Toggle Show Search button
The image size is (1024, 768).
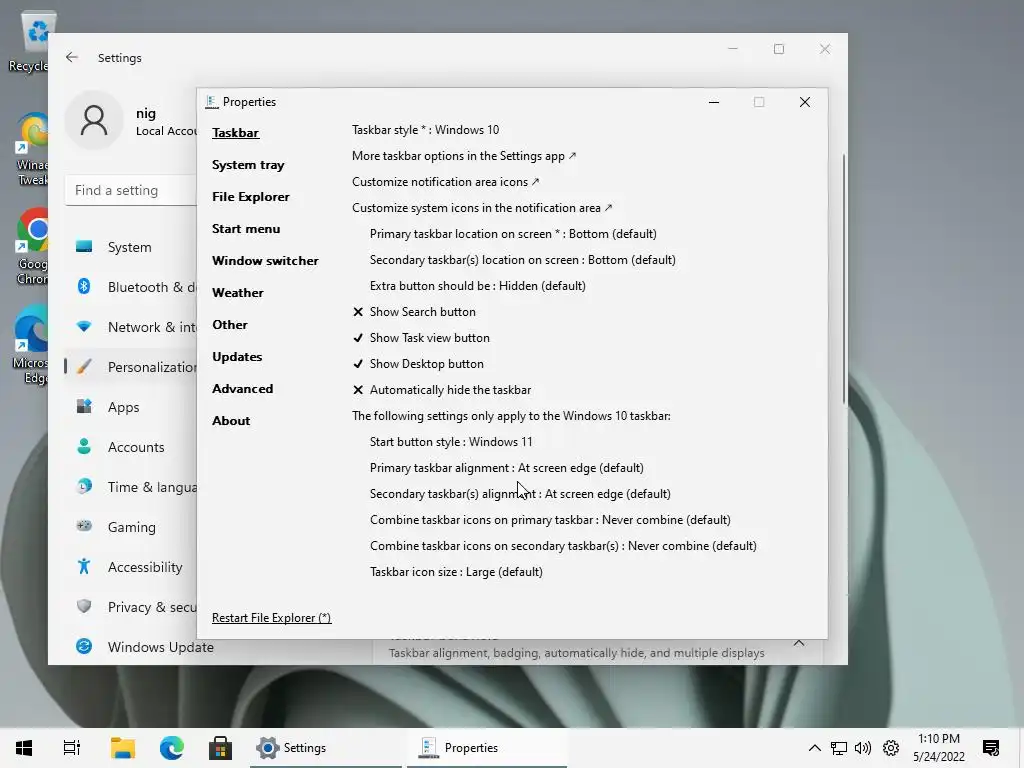click(414, 312)
